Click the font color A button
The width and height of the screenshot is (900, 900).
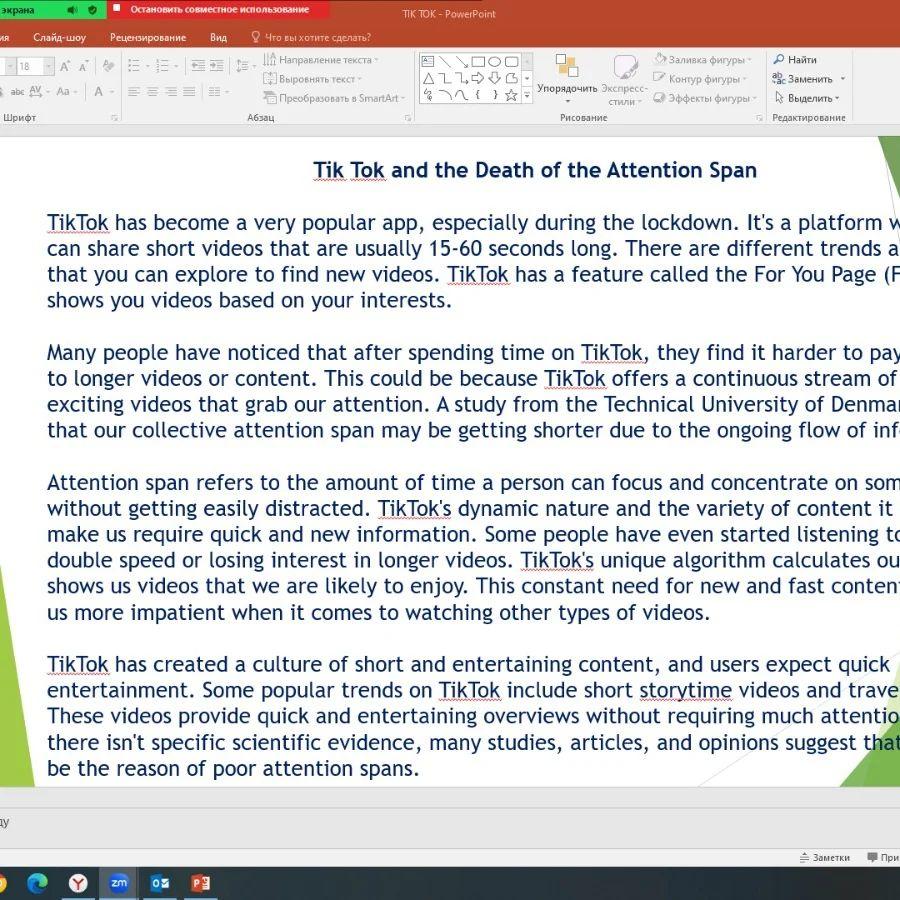pos(99,92)
